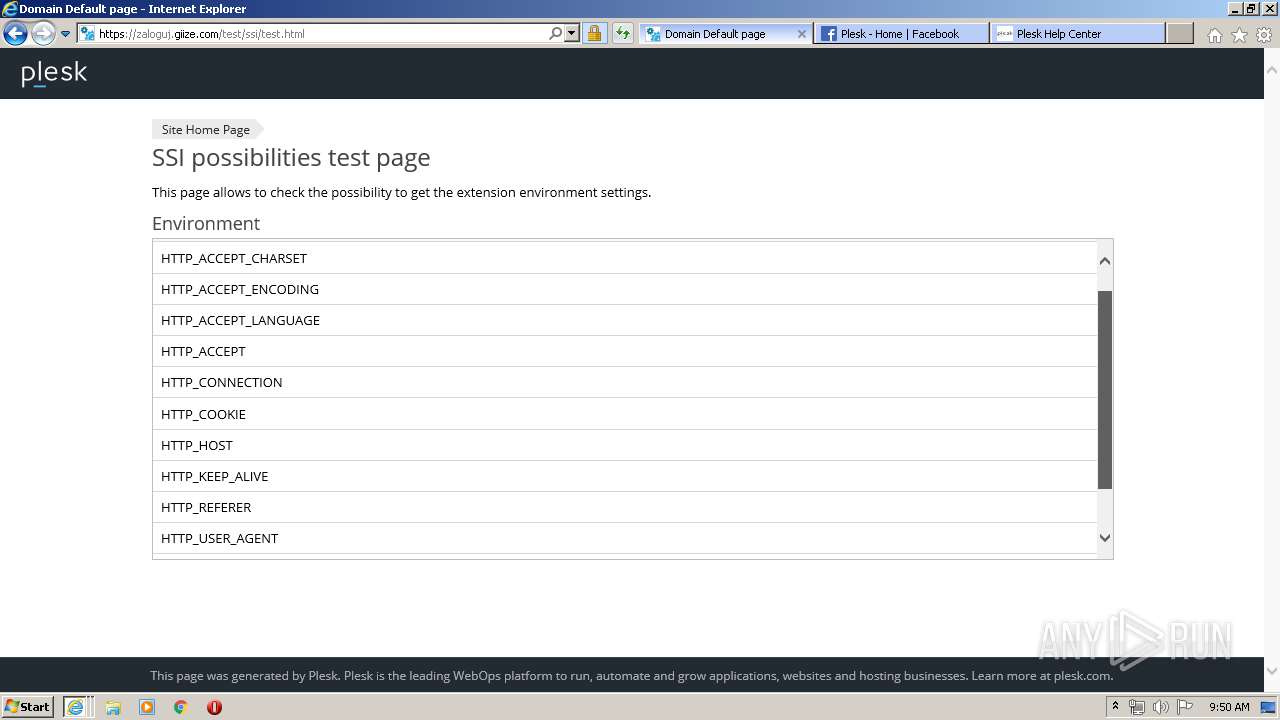Image resolution: width=1280 pixels, height=720 pixels.
Task: Click page scrollbar up arrow
Action: click(1272, 70)
